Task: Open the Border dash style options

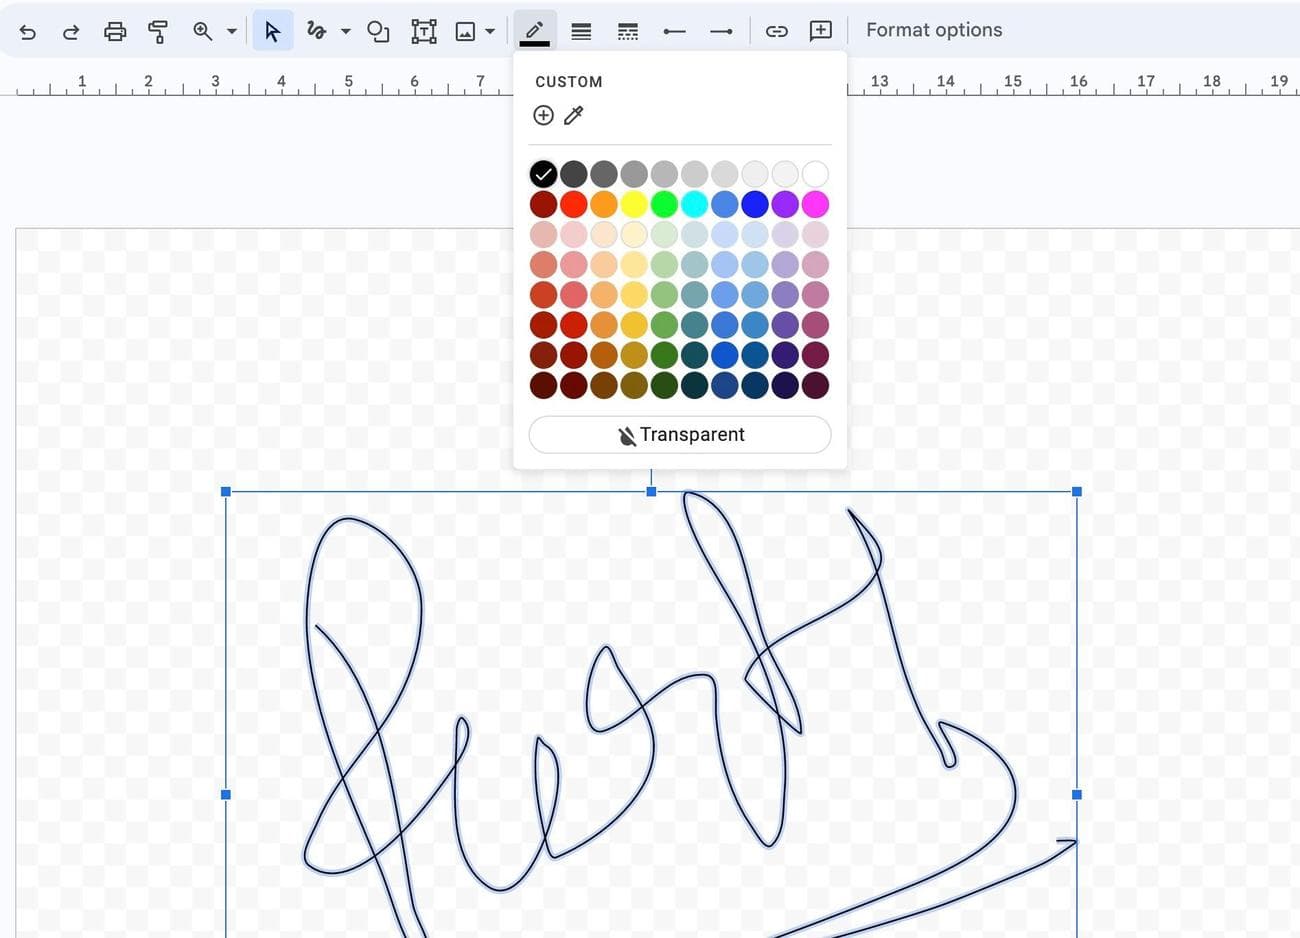Action: (627, 31)
